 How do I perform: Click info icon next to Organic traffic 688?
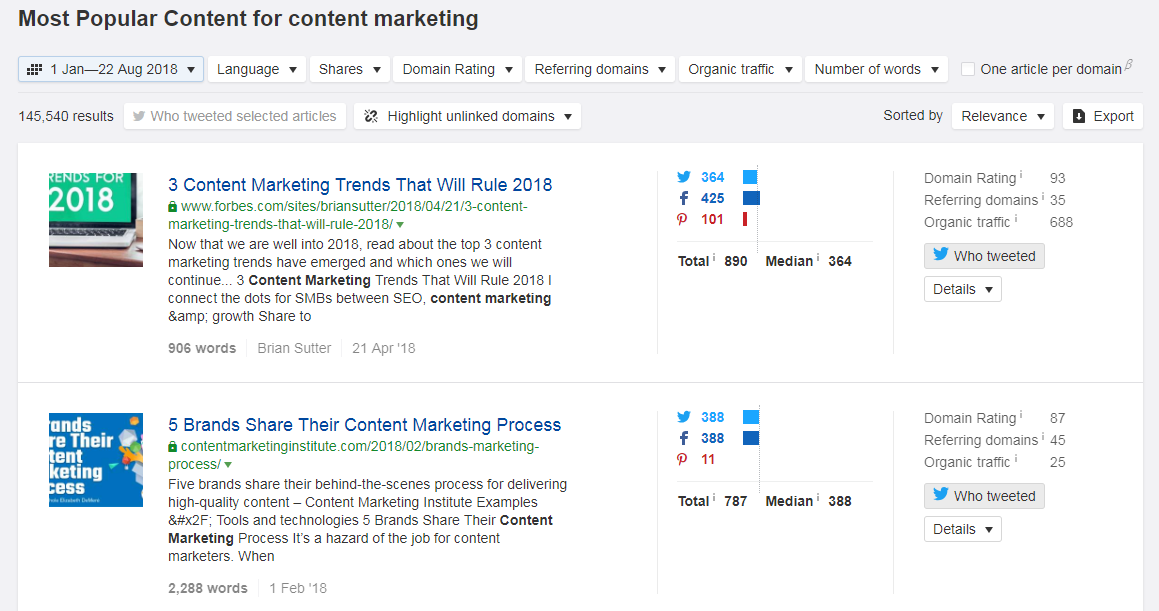[1016, 219]
